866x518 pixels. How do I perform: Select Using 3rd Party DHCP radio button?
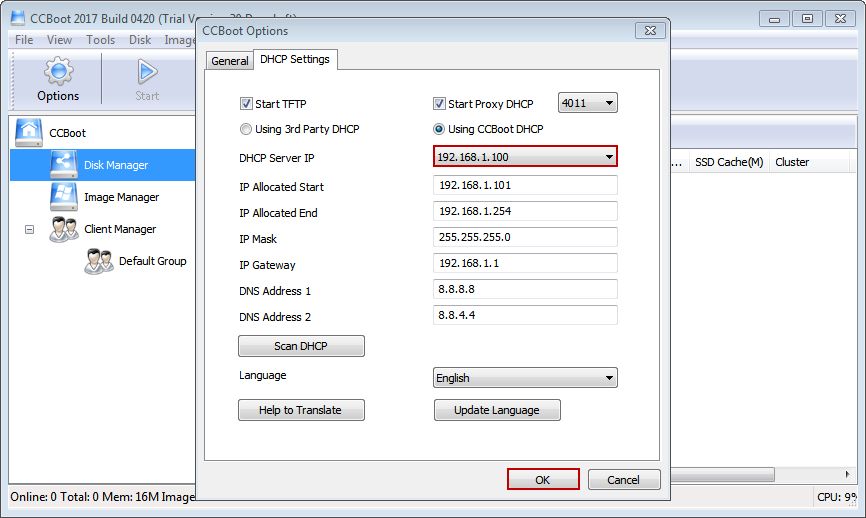[246, 129]
